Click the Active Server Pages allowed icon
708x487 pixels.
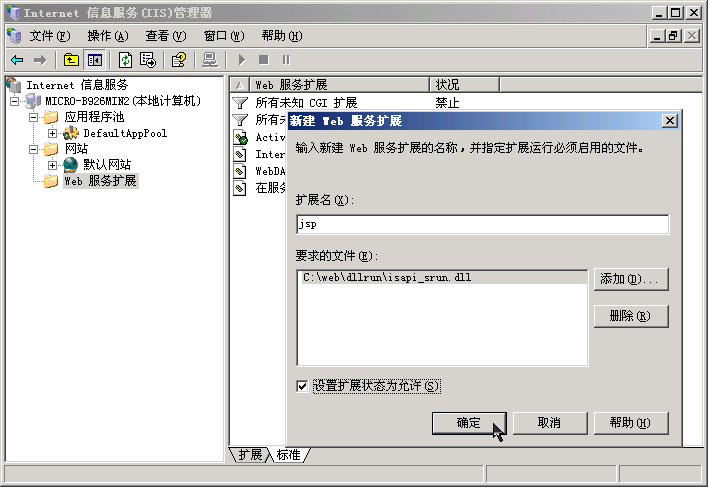click(x=240, y=137)
